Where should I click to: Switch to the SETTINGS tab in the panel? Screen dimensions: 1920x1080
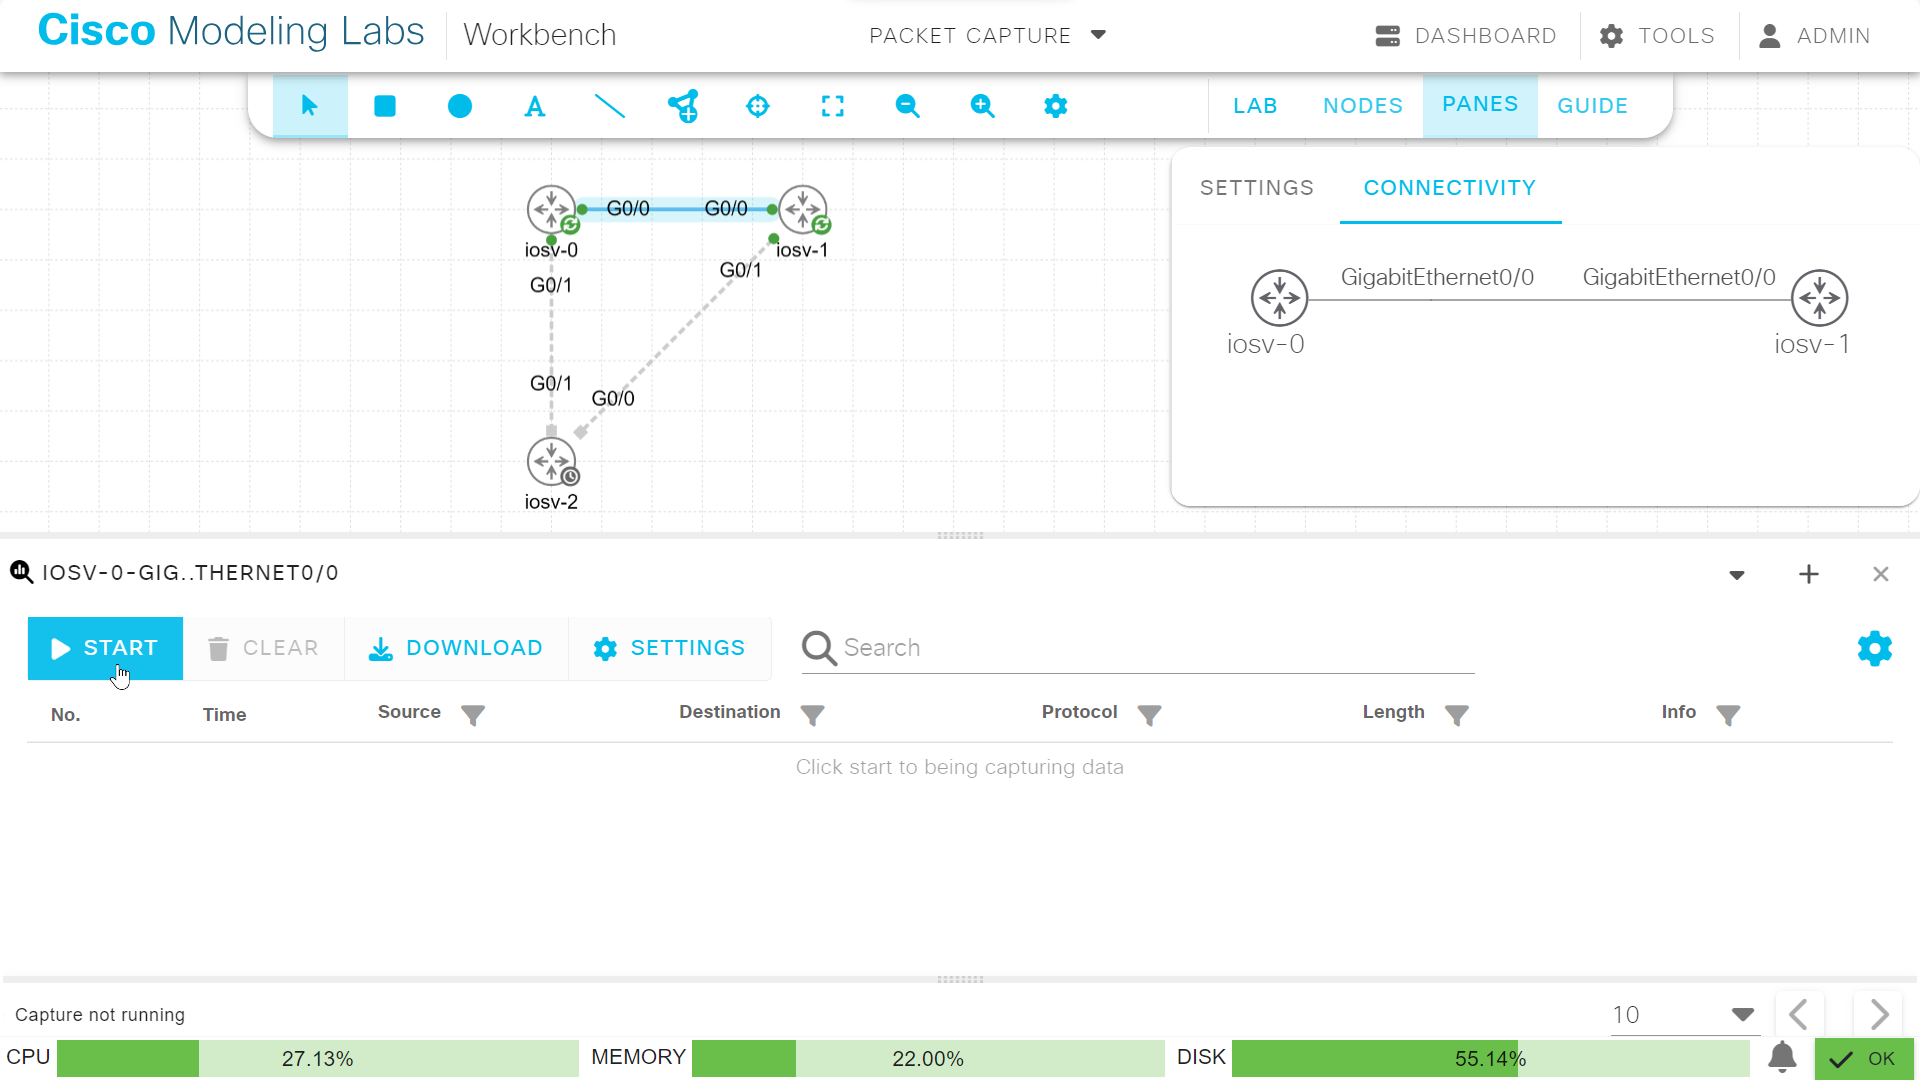click(1256, 188)
